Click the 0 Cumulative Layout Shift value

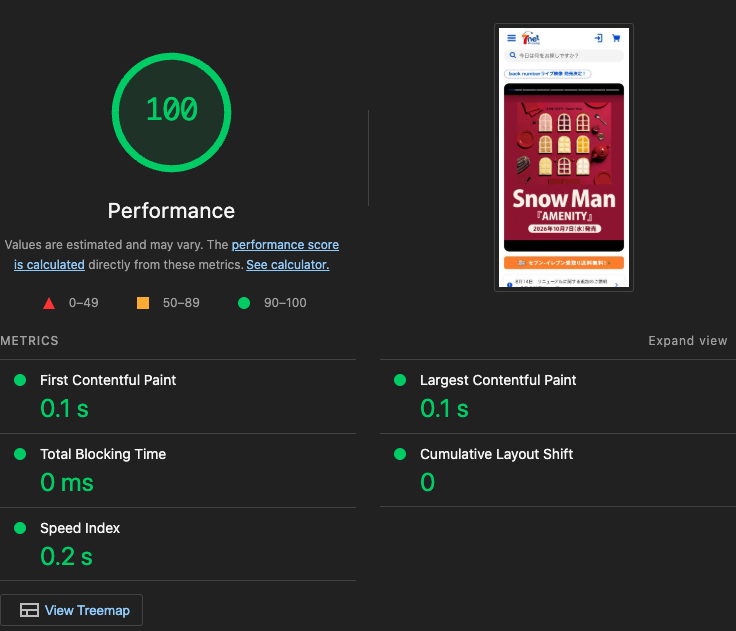coord(428,482)
